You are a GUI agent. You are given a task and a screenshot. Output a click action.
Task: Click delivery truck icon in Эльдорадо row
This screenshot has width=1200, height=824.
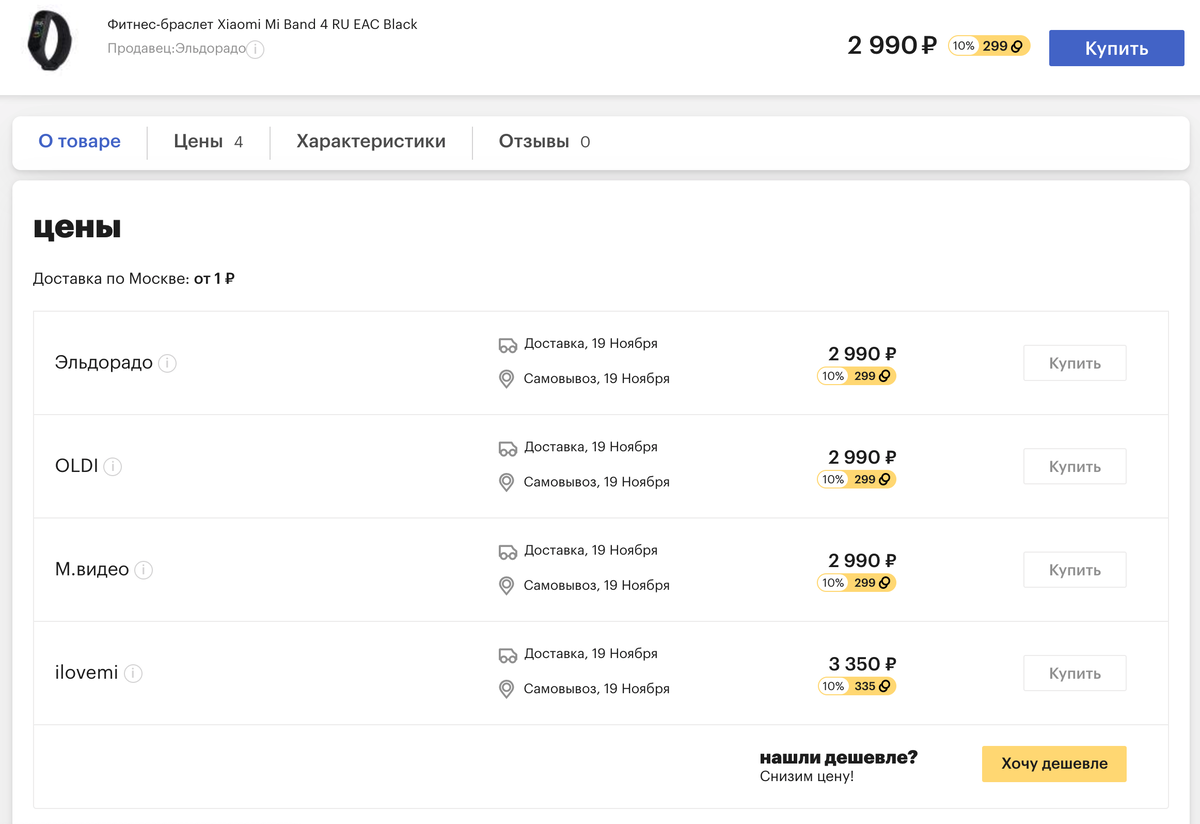(x=508, y=345)
